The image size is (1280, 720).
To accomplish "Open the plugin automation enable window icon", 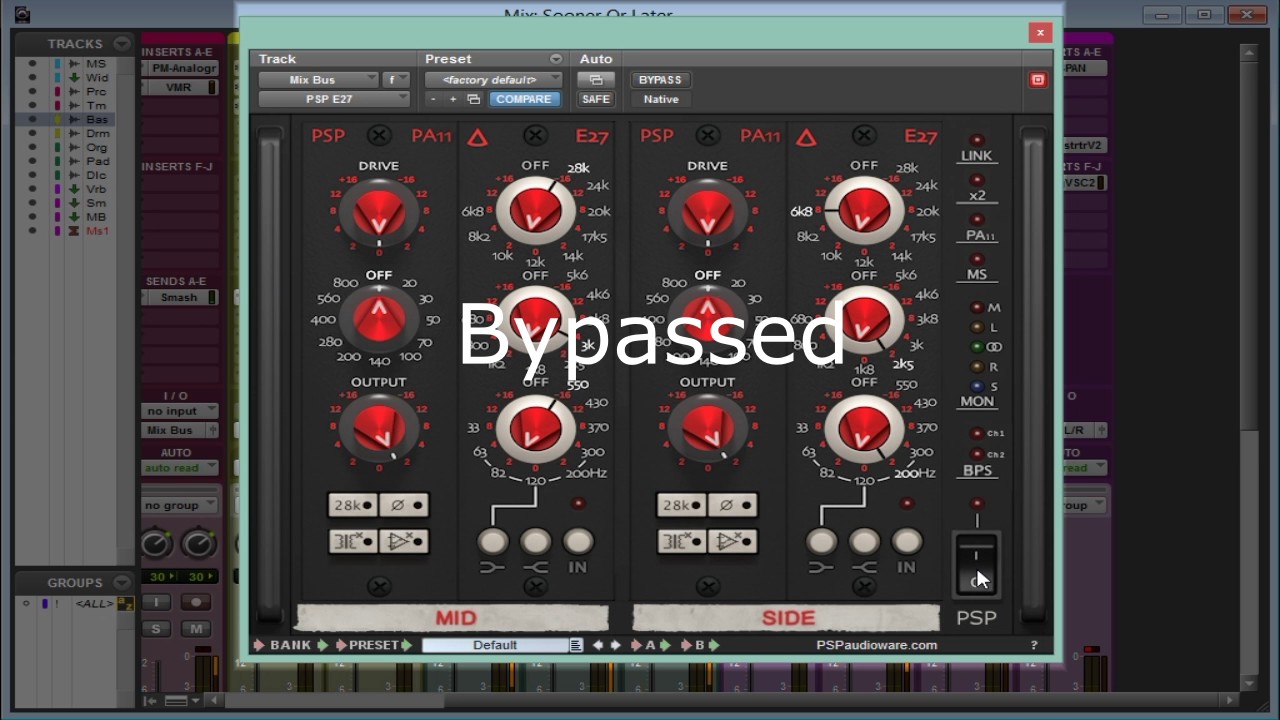I will (x=596, y=80).
